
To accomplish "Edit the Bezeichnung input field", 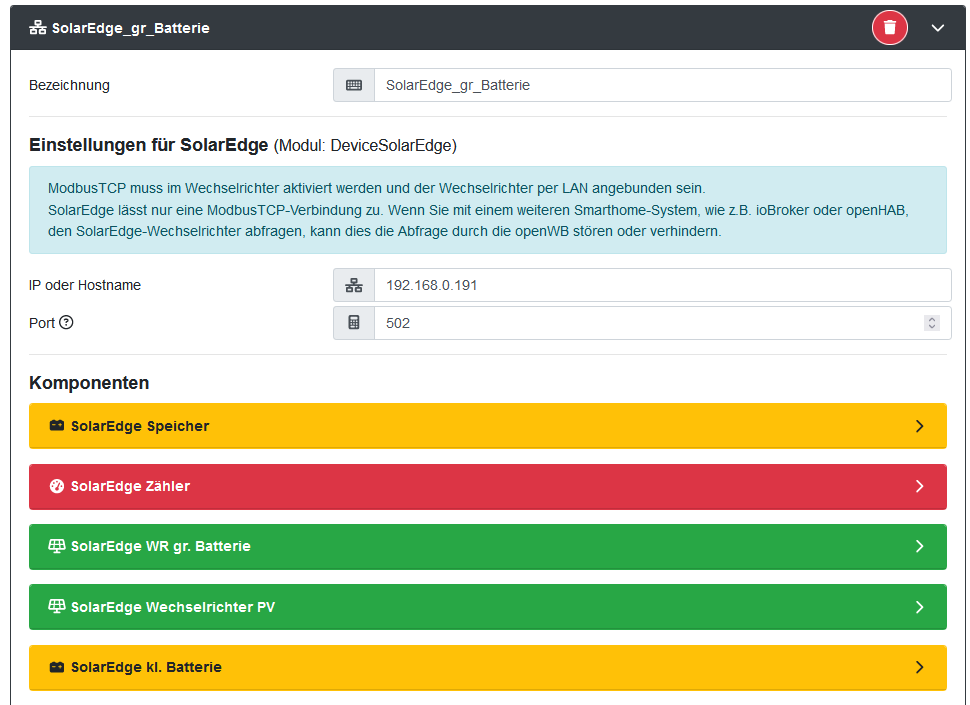I will [663, 85].
